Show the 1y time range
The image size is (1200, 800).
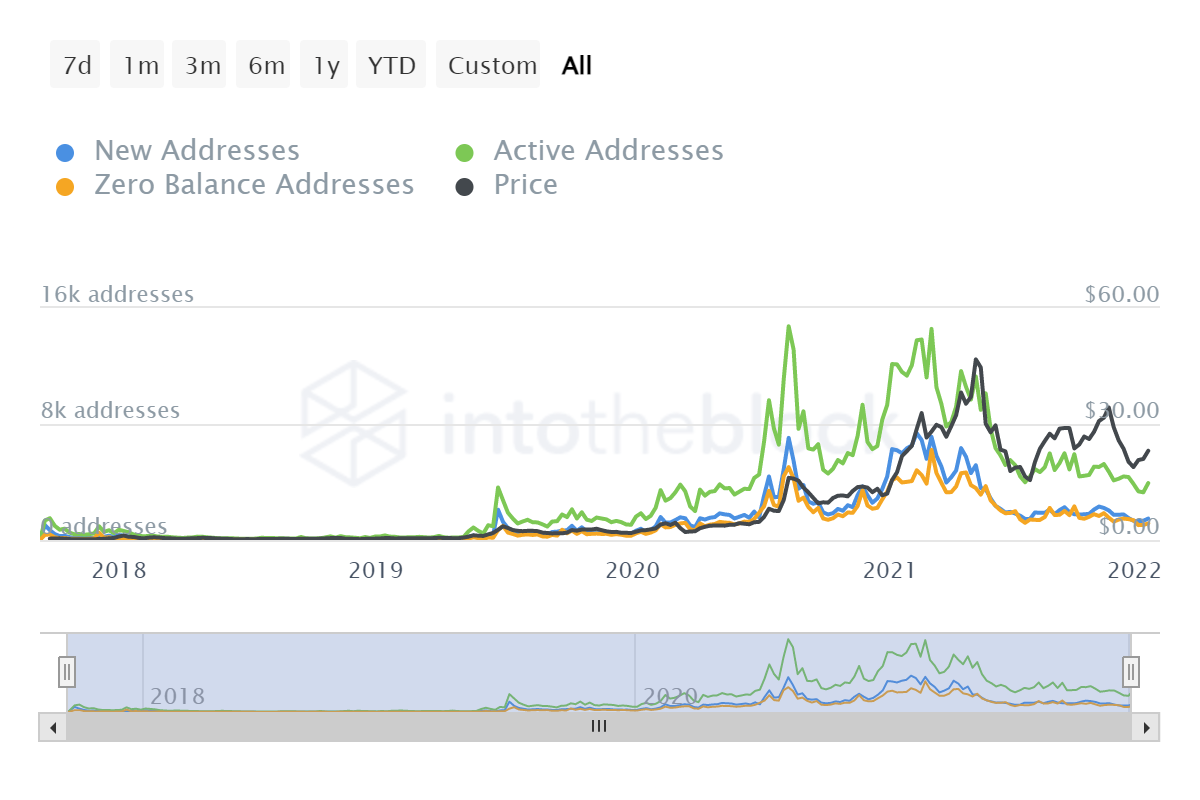[x=326, y=65]
